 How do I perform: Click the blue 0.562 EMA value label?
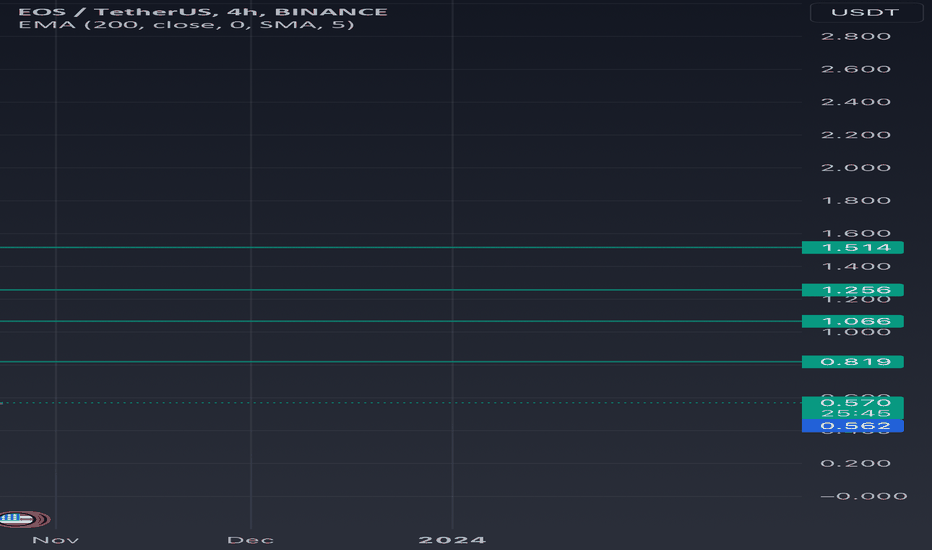coord(852,426)
